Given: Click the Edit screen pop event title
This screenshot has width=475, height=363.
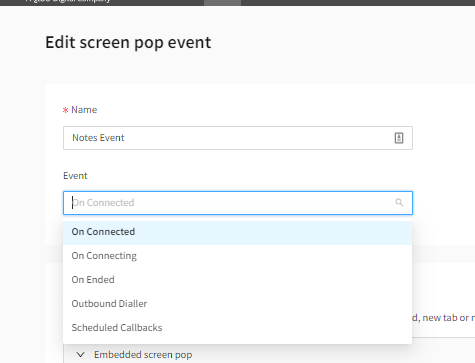Looking at the screenshot, I should (128, 43).
